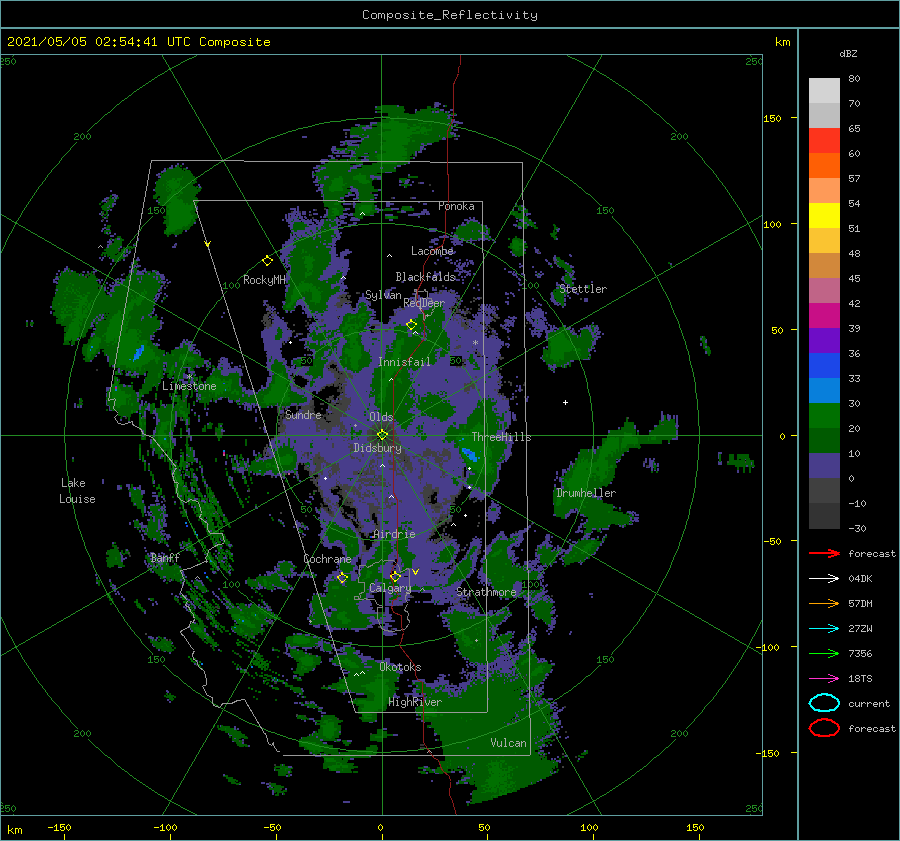Select the yellow 54 dBZ swatch
Image resolution: width=900 pixels, height=841 pixels.
(824, 215)
